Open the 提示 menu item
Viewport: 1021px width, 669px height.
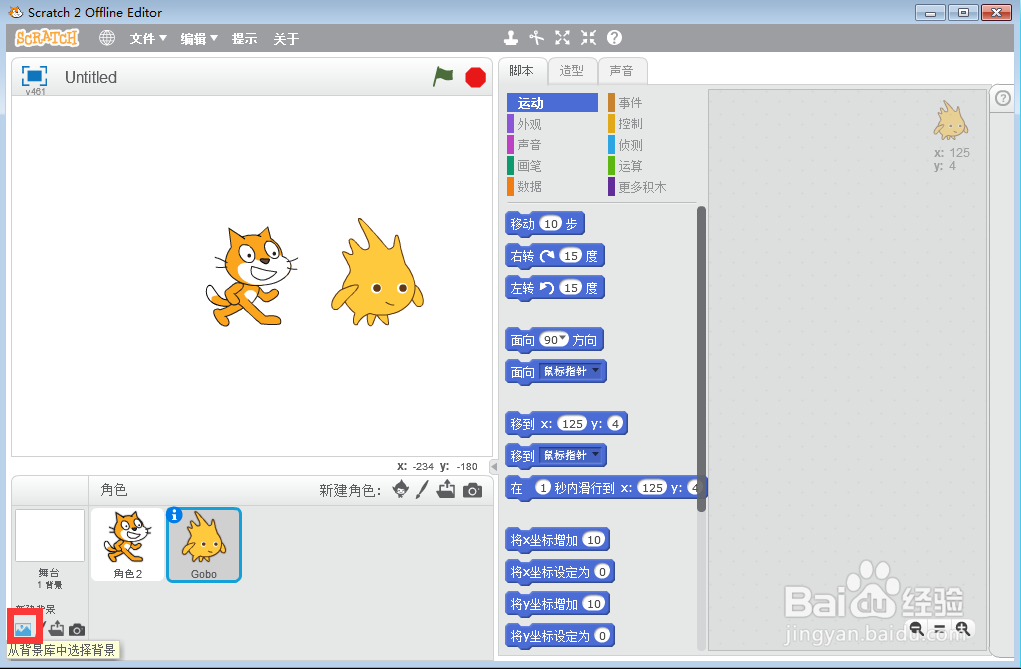coord(244,38)
